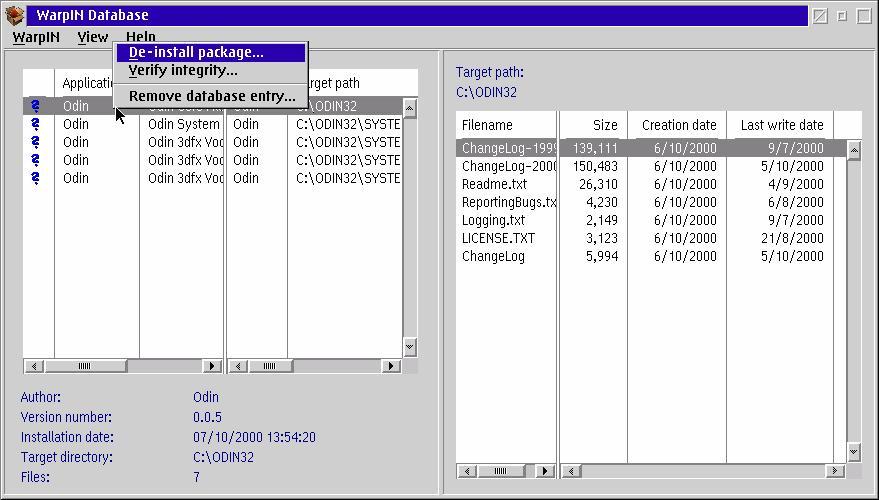
Task: Click the Application column scrollbar thumb
Action: click(85, 366)
